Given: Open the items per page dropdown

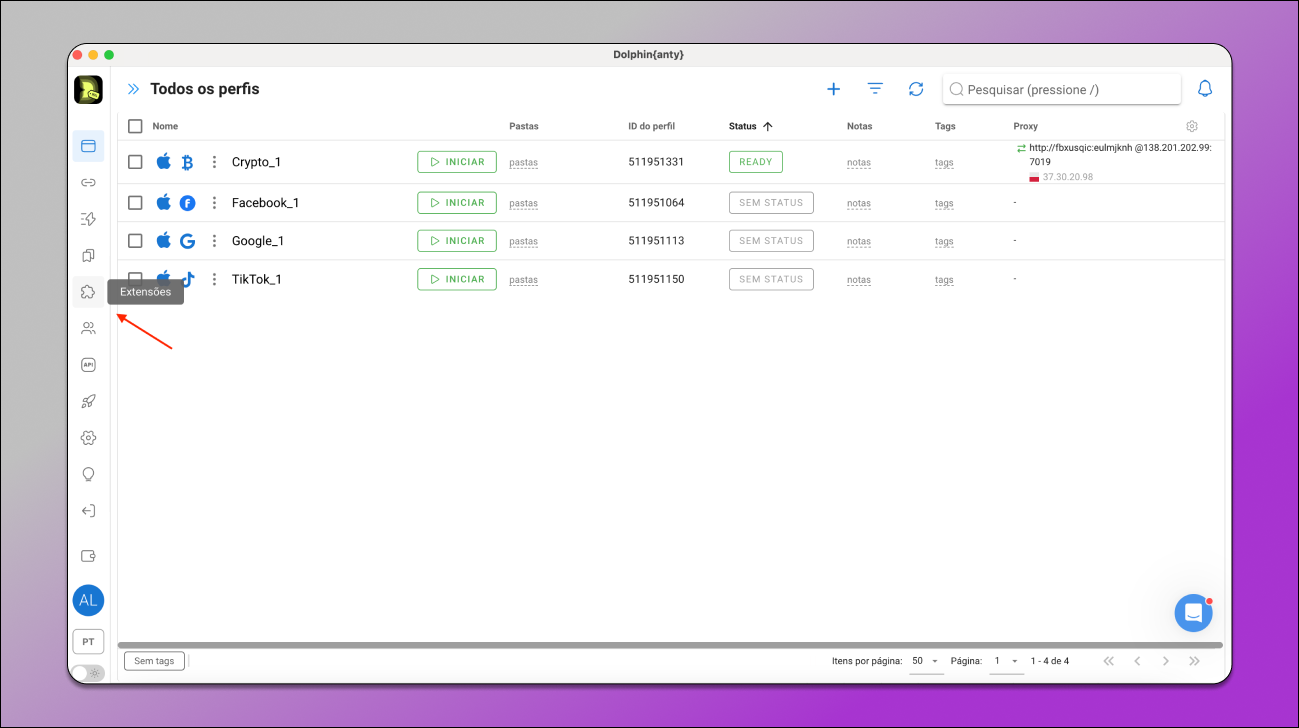Looking at the screenshot, I should pyautogui.click(x=926, y=661).
